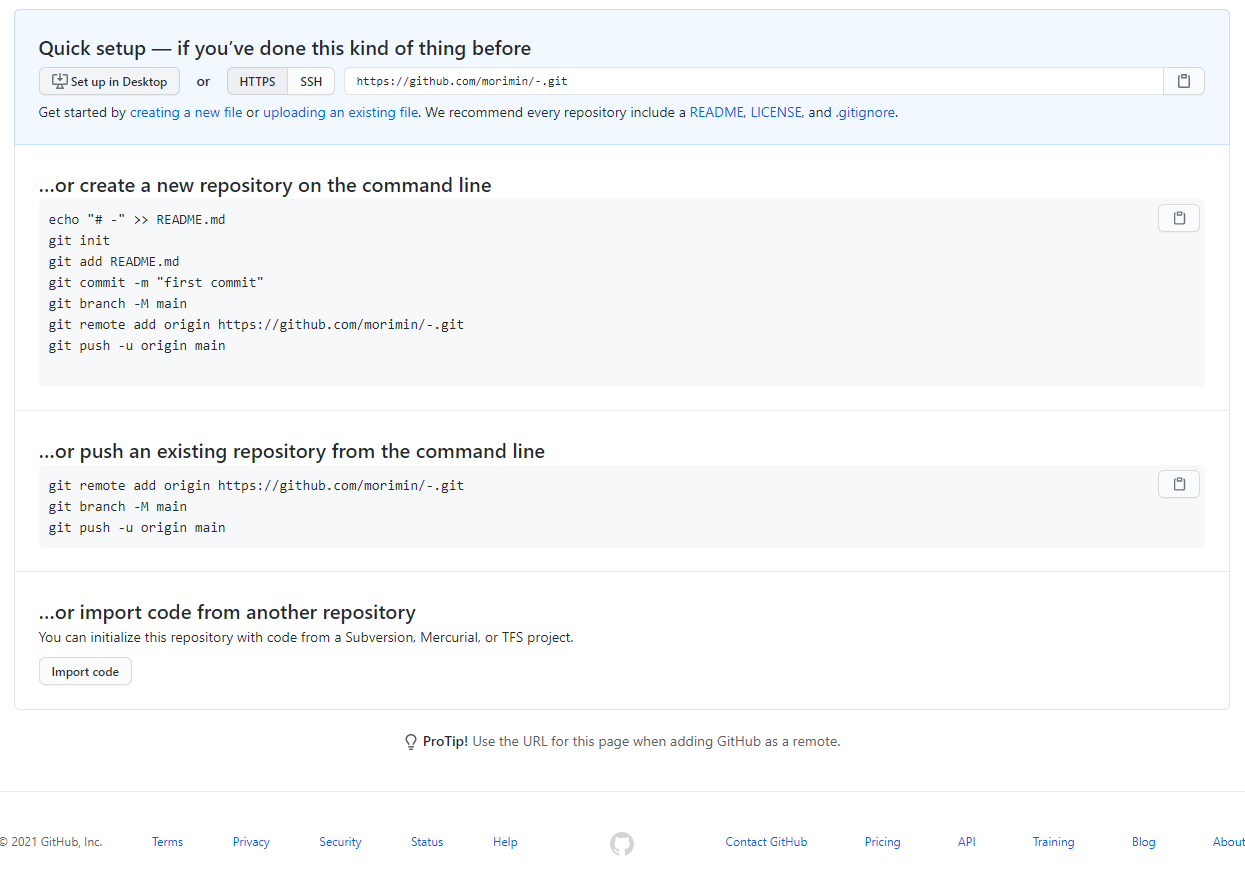The width and height of the screenshot is (1245, 874).
Task: Click the GitHub Octocat logo in the footer
Action: (622, 843)
